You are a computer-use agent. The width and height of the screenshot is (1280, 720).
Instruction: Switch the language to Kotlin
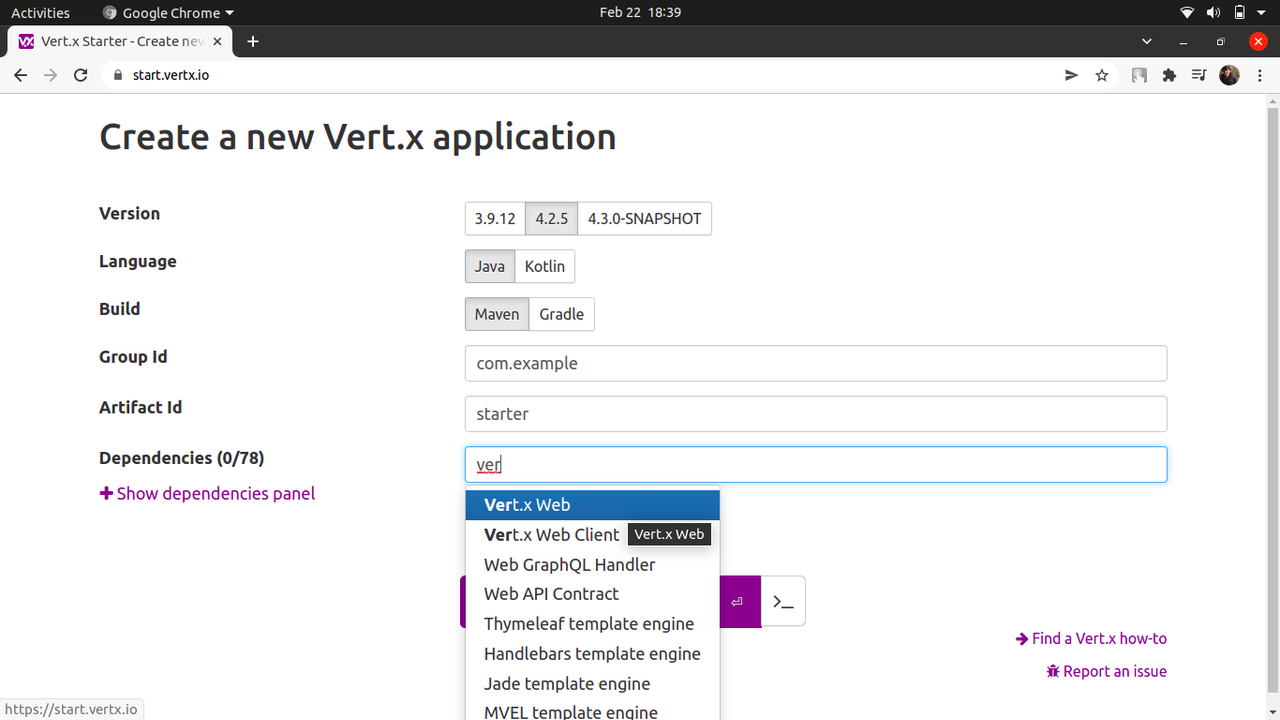[x=545, y=266]
